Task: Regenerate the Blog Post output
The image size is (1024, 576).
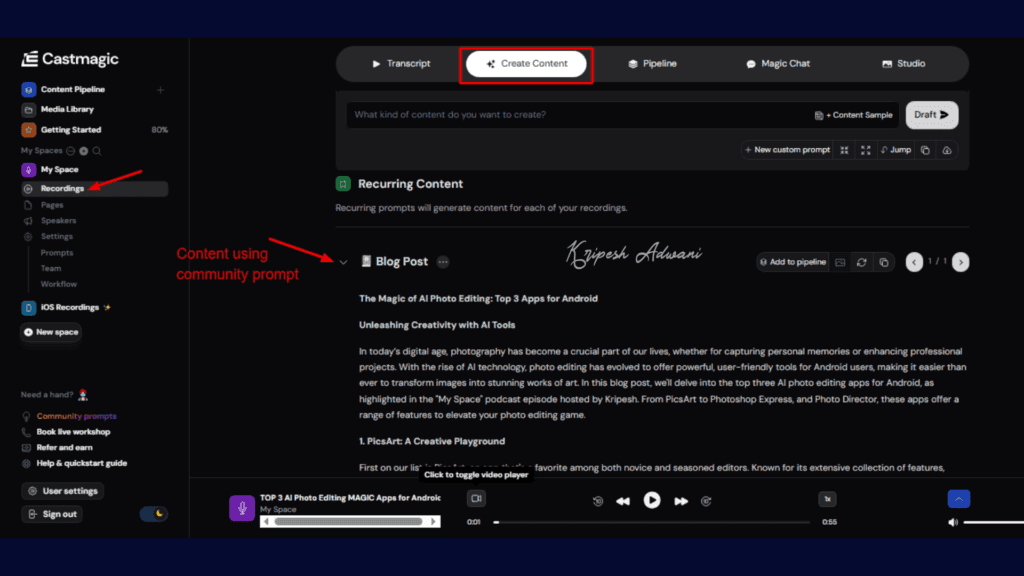Action: (861, 262)
